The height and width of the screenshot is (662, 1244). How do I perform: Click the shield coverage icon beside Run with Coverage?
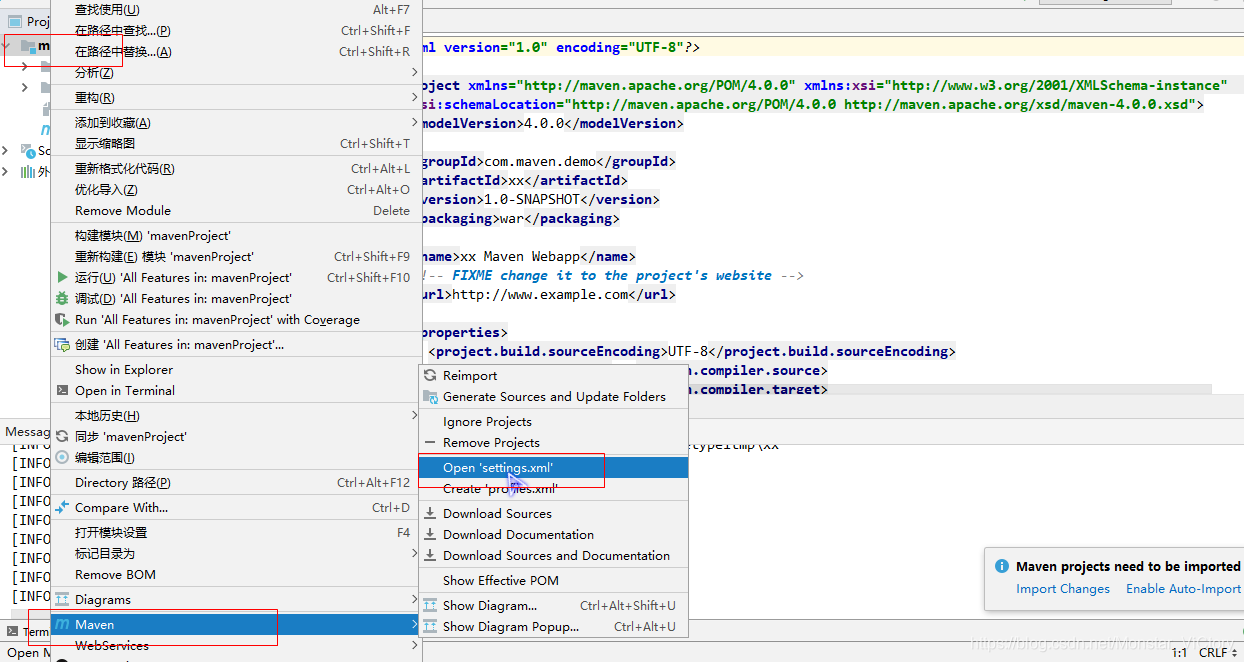(x=62, y=319)
